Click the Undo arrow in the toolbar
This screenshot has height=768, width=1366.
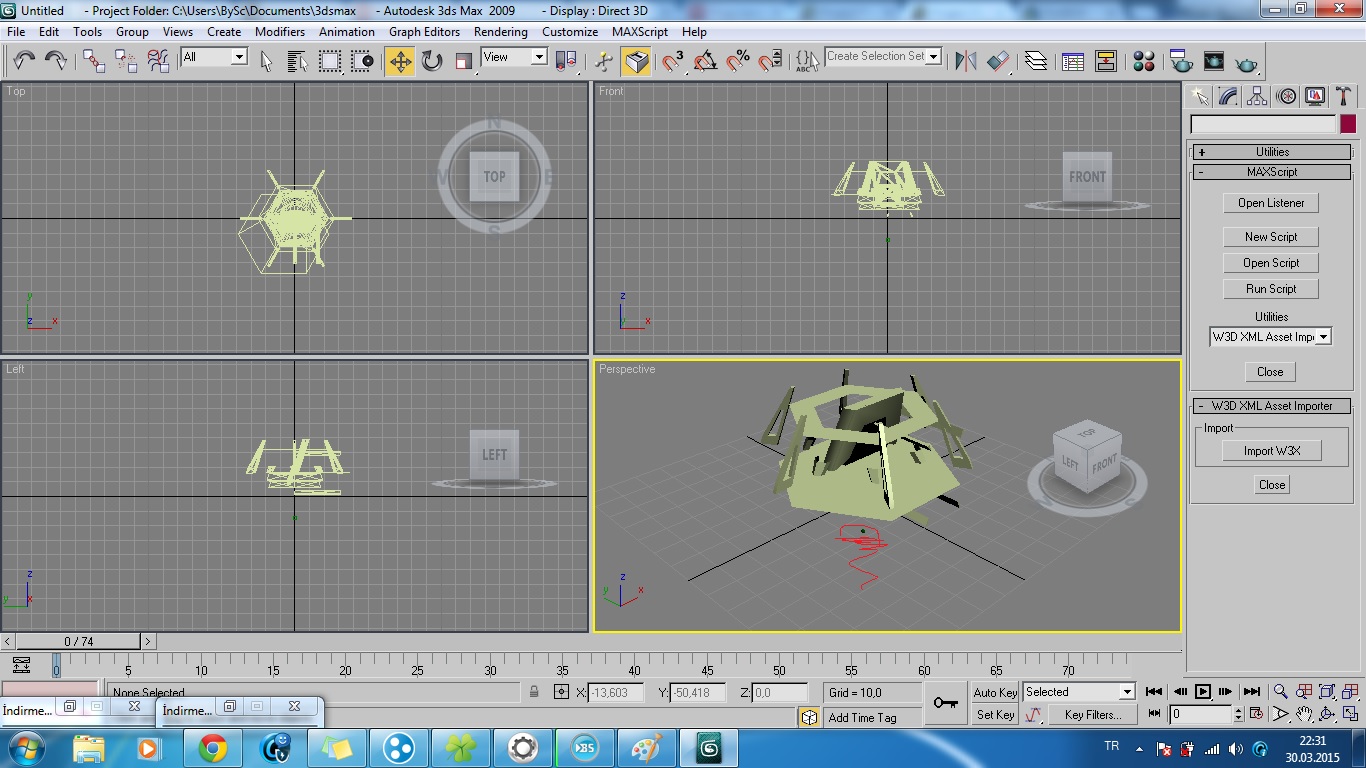click(x=24, y=61)
